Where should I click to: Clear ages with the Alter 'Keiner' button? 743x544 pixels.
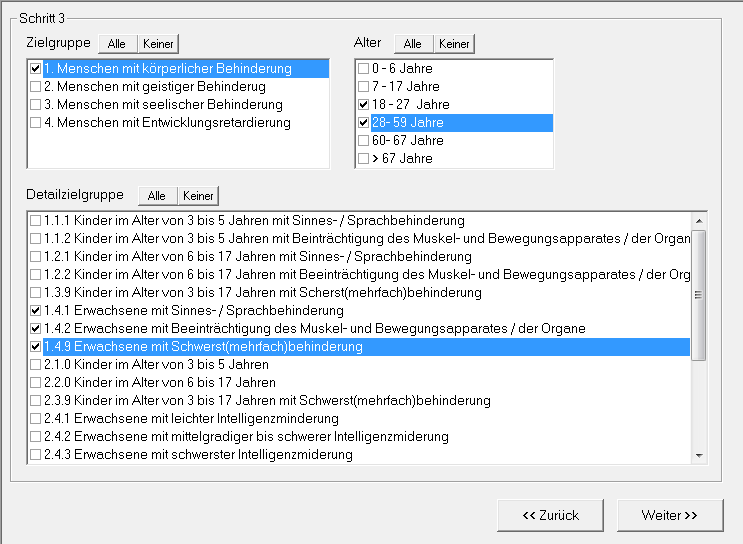coord(454,44)
